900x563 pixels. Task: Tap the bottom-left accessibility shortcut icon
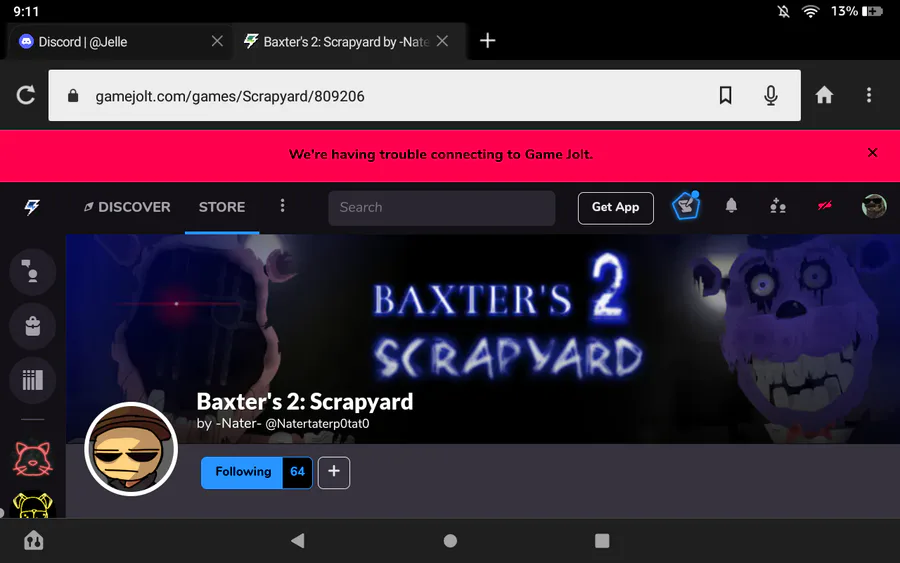[33, 541]
